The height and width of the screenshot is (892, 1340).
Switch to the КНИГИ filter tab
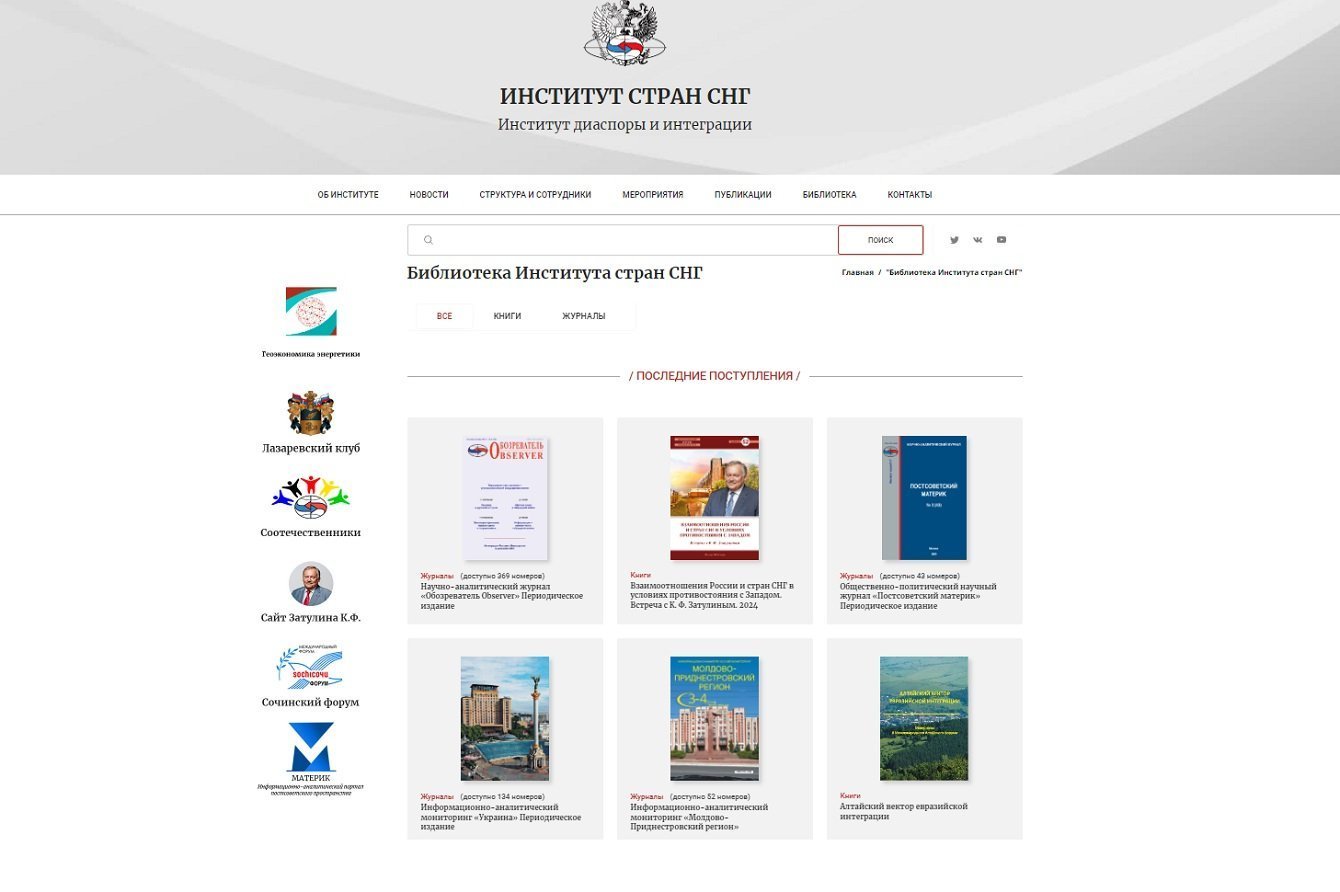pos(507,316)
